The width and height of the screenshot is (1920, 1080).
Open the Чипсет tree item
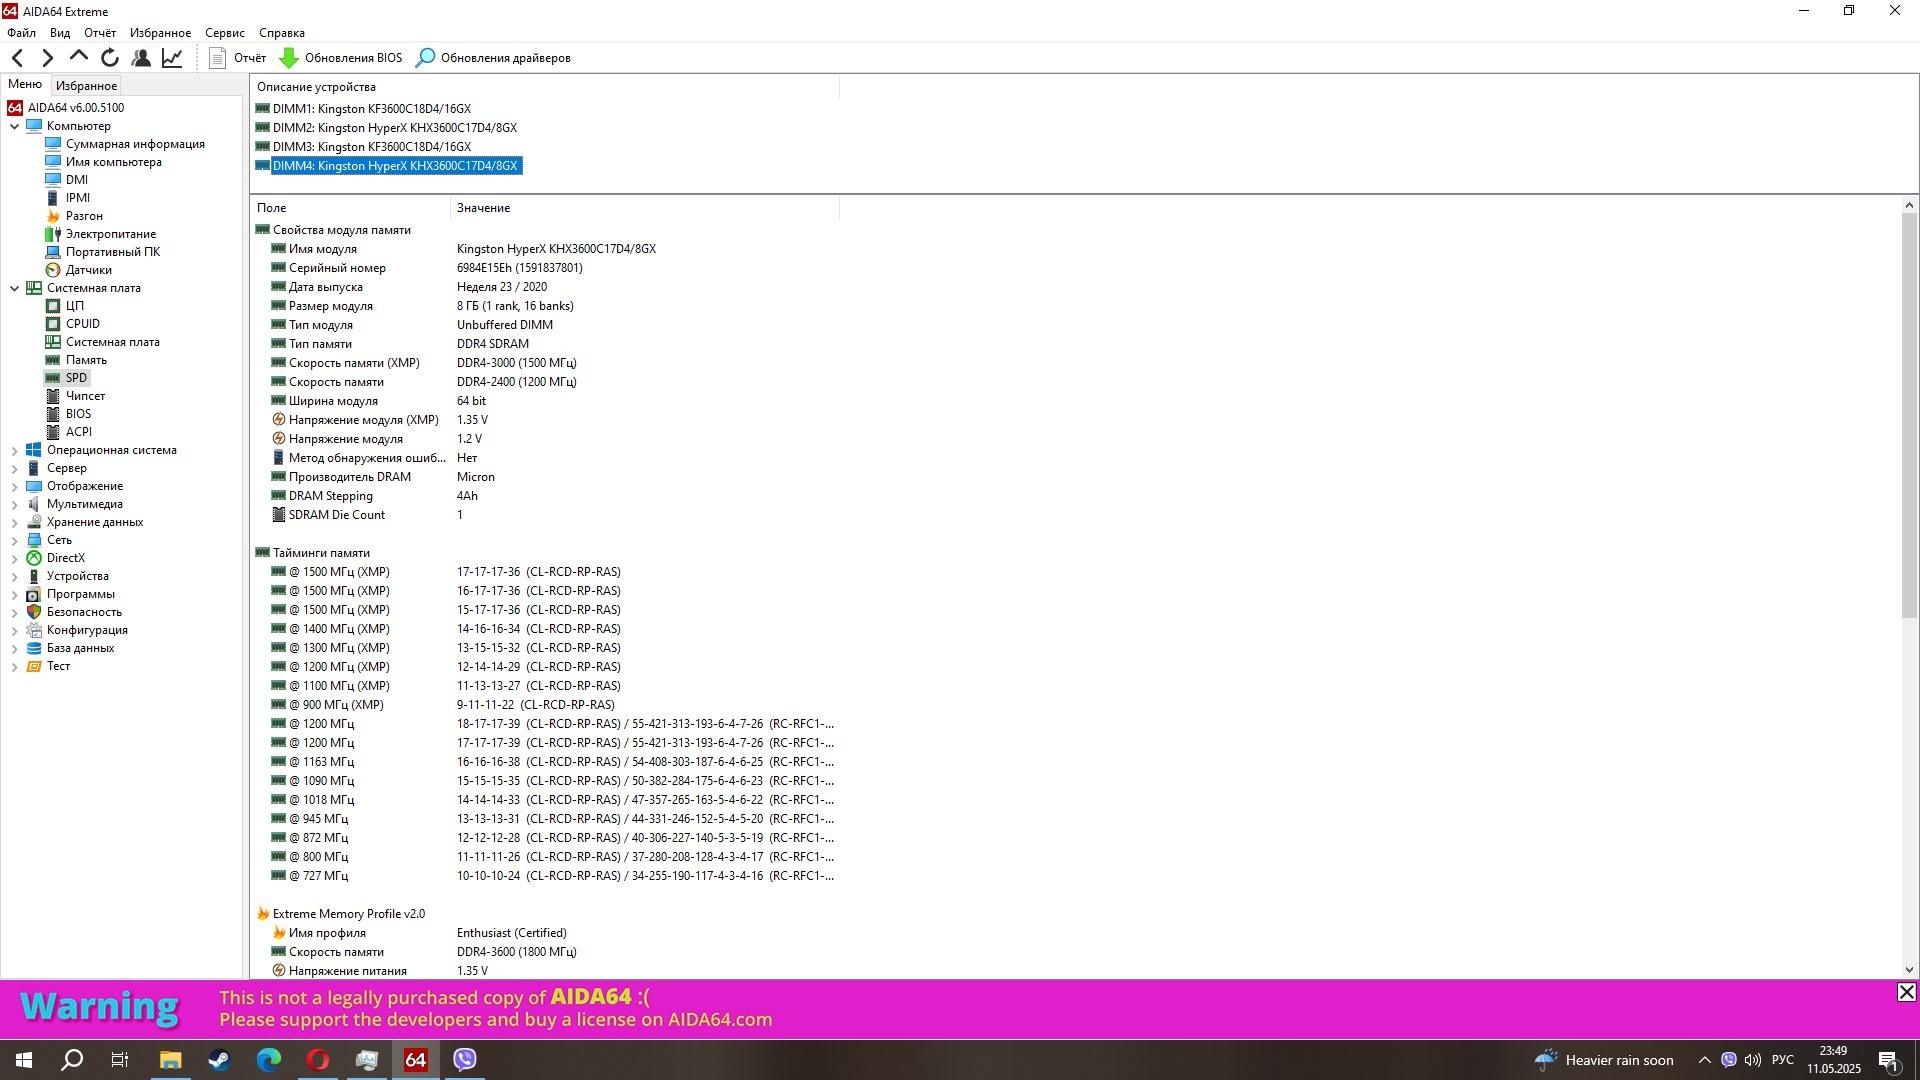coord(85,396)
